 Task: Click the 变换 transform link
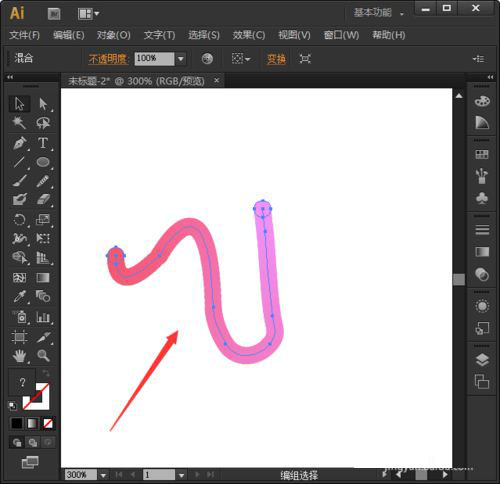tap(276, 59)
